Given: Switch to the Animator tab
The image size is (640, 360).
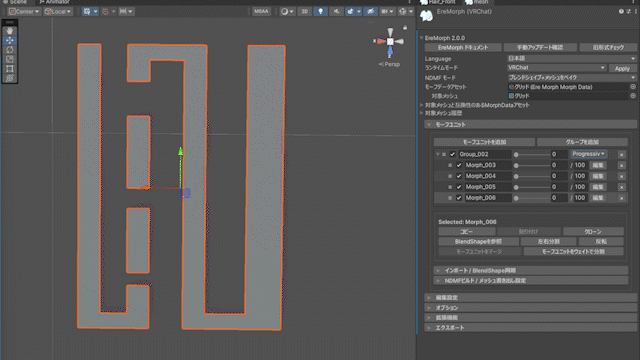Looking at the screenshot, I should click(x=55, y=2).
